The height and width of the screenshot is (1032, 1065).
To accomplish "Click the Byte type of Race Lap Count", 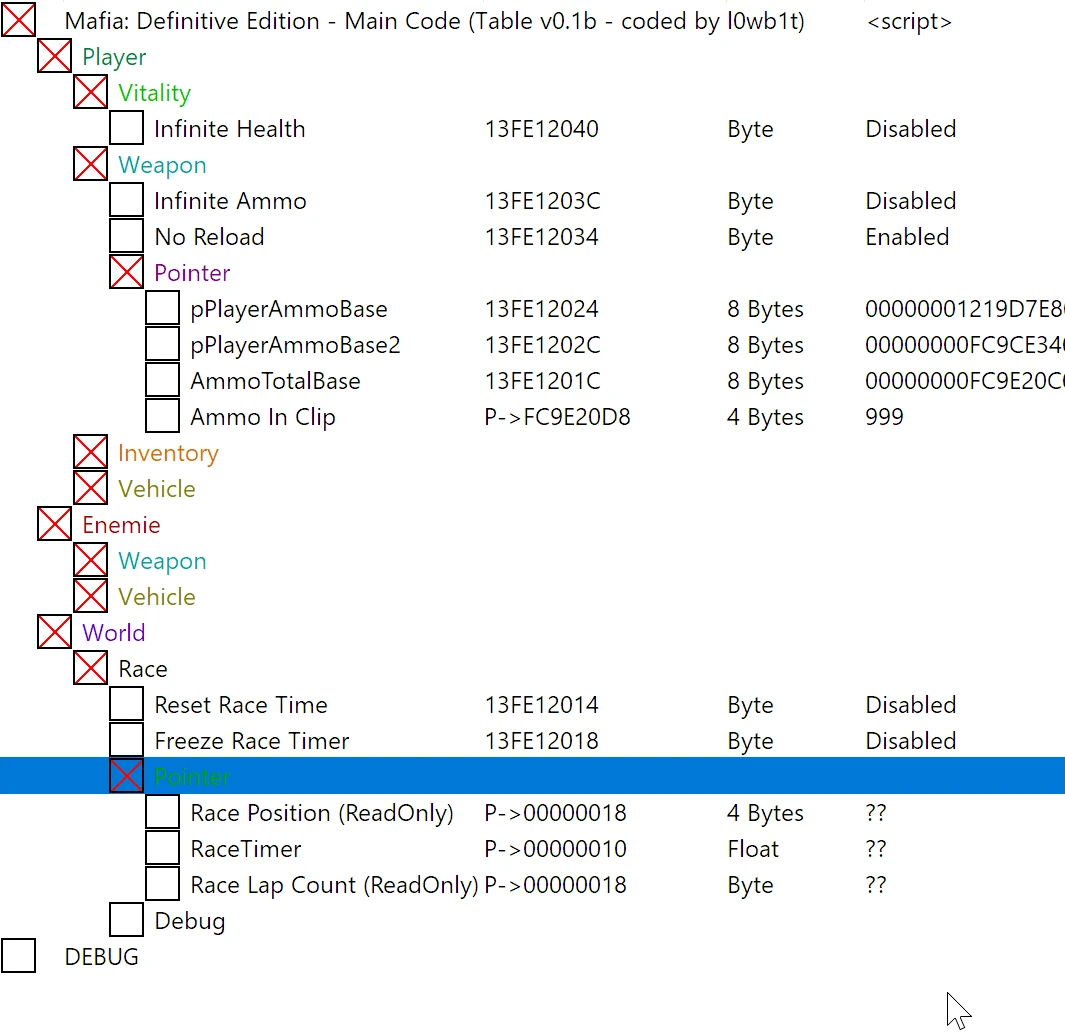I will click(750, 885).
